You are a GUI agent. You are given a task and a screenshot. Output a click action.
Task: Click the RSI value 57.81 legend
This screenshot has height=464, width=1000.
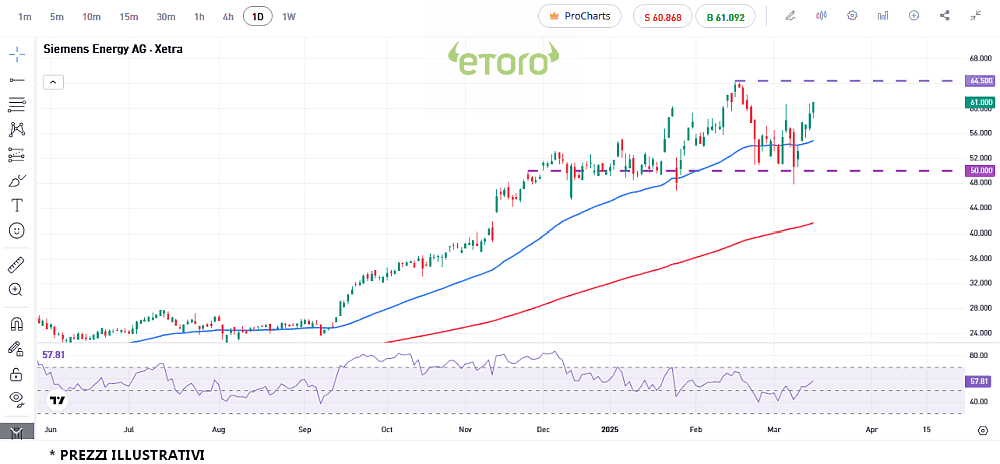pyautogui.click(x=54, y=354)
